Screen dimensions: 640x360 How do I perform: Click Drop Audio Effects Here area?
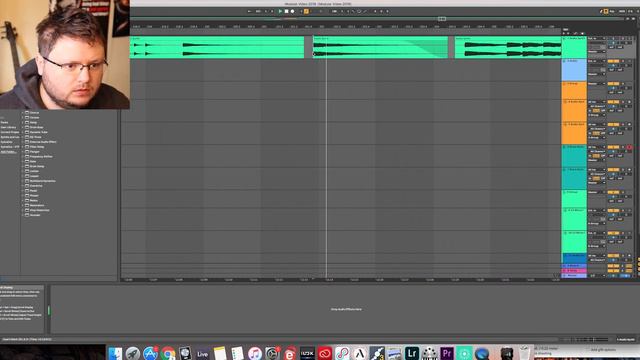pos(345,309)
